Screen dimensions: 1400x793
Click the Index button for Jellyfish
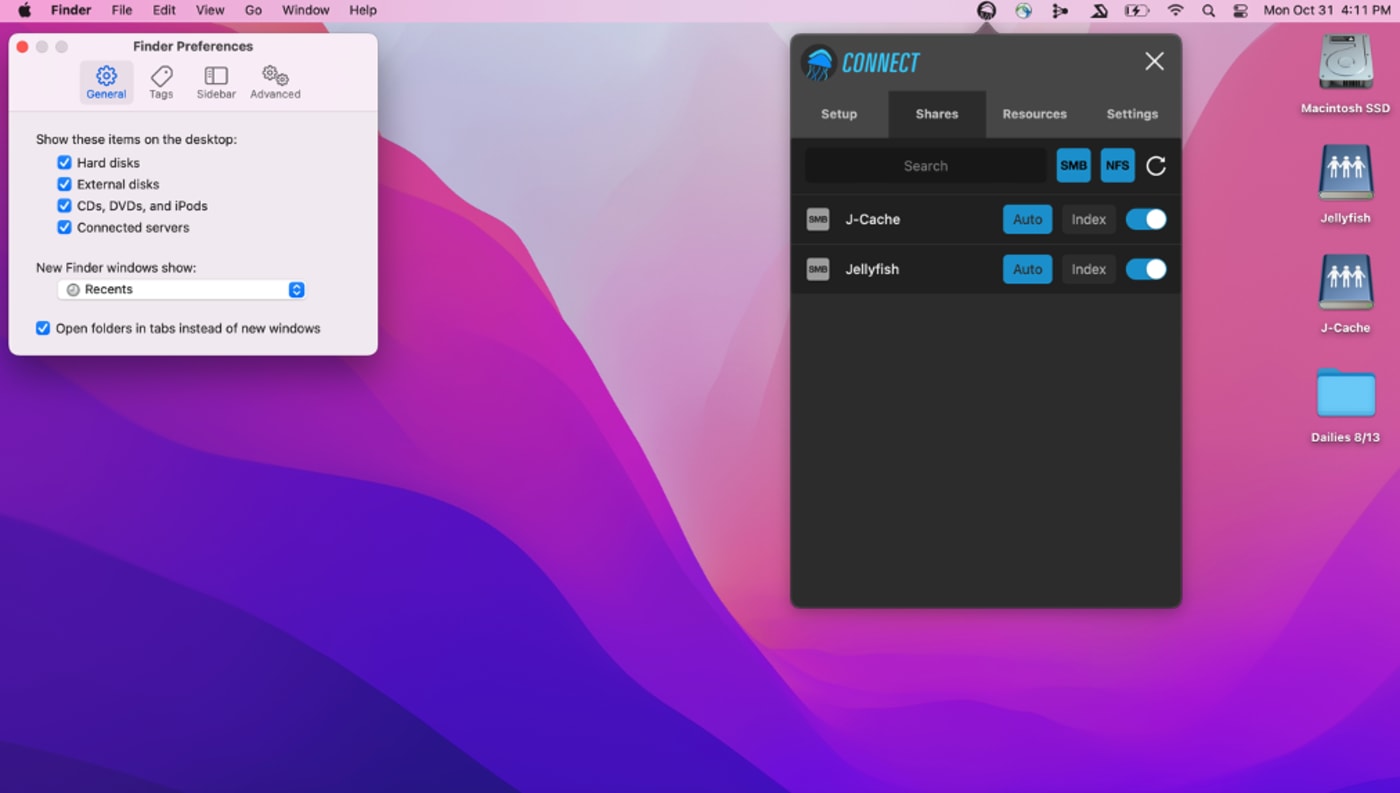point(1088,269)
